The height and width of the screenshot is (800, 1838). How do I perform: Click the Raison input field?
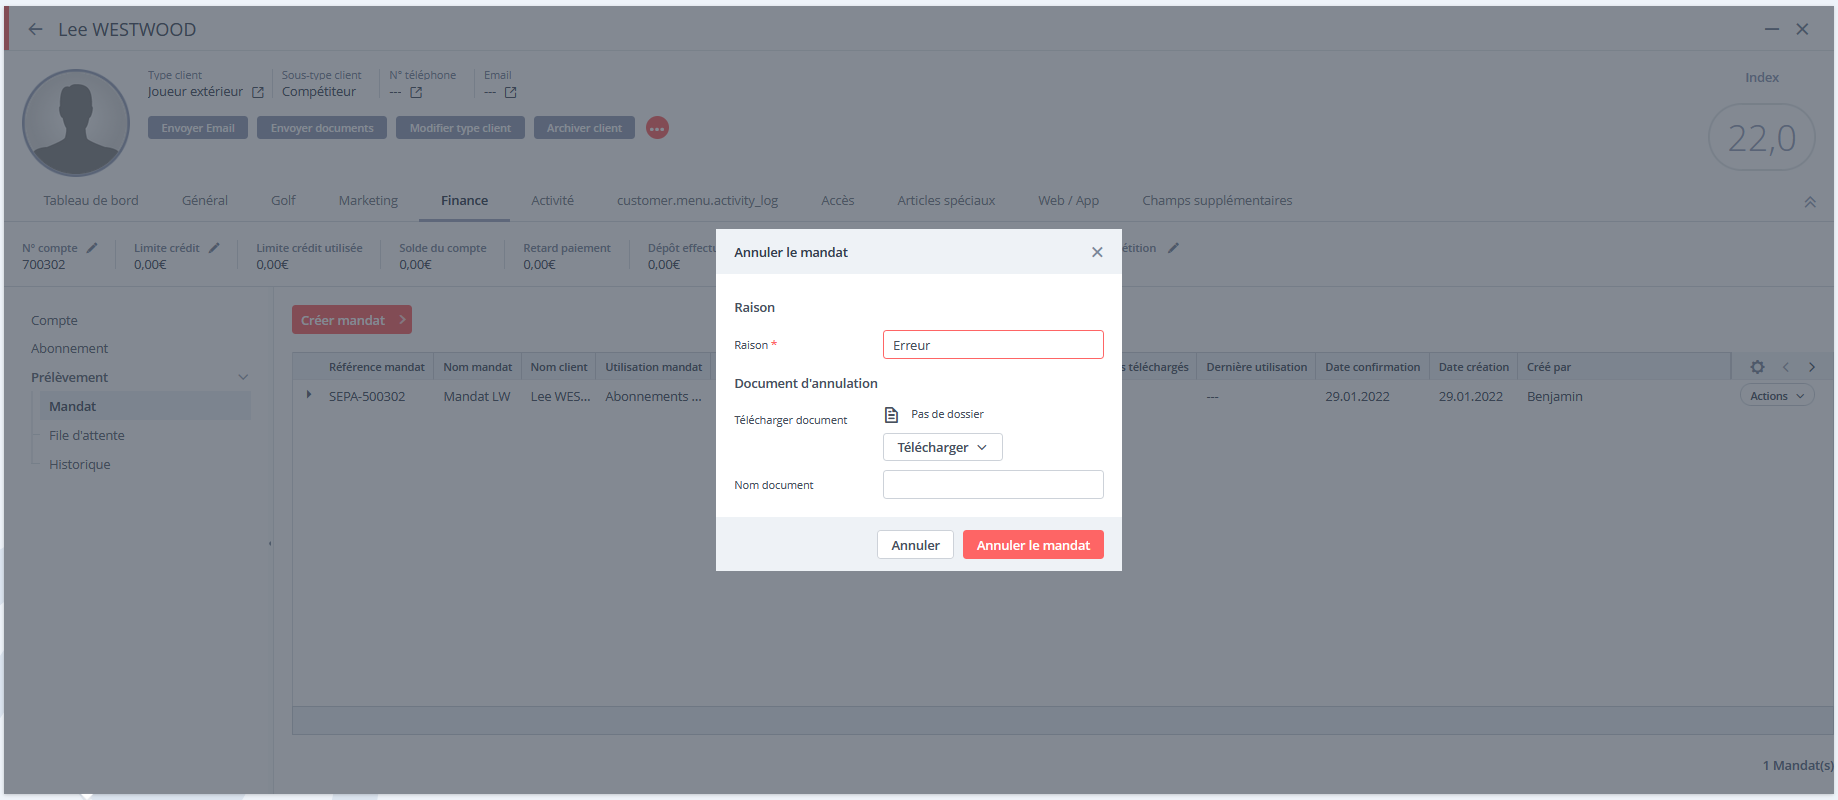pos(993,345)
